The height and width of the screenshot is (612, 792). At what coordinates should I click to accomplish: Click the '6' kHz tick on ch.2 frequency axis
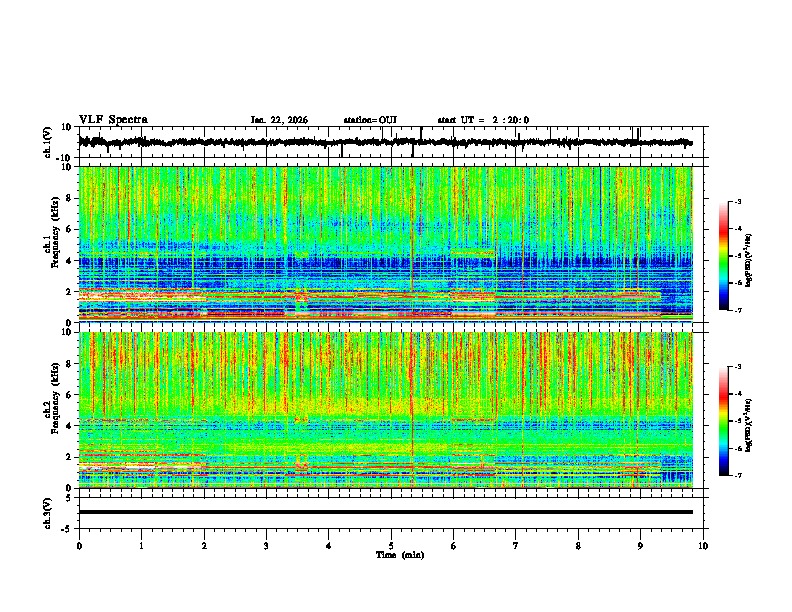click(69, 394)
